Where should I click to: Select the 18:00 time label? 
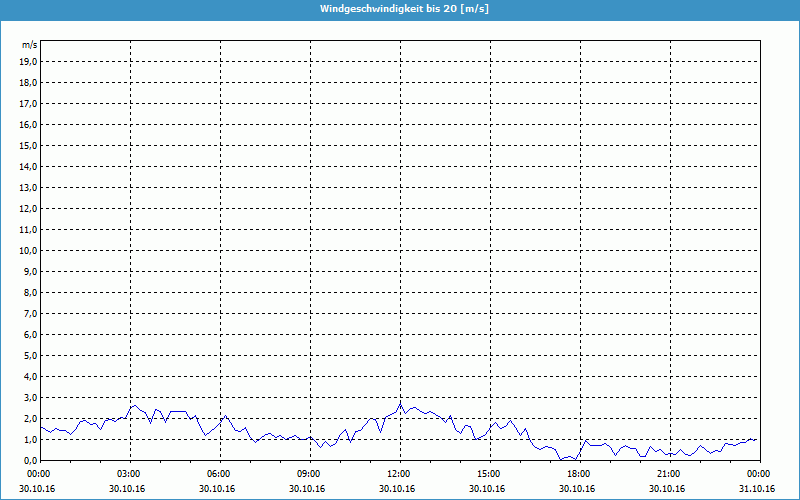[x=579, y=473]
